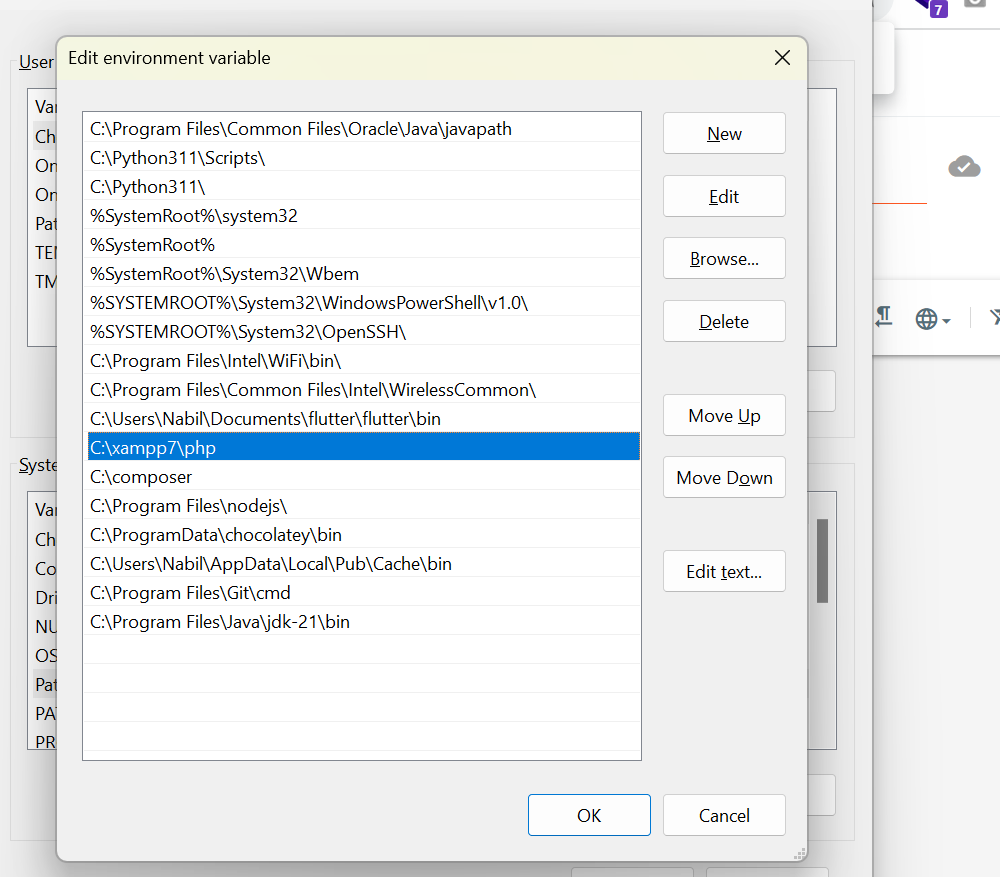Open the Browse... dialog button
The image size is (1000, 877).
724,258
